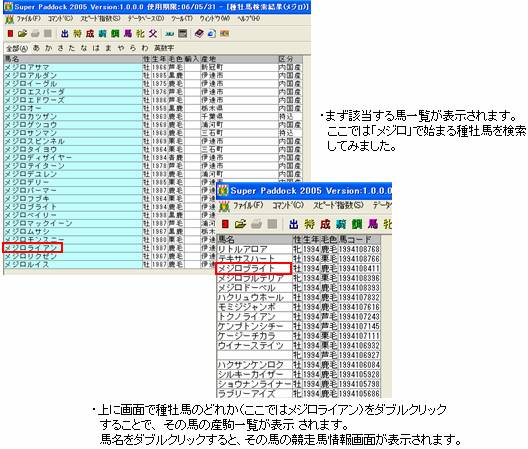Open the ツール(T) menu
This screenshot has height=449, width=528.
[x=182, y=19]
